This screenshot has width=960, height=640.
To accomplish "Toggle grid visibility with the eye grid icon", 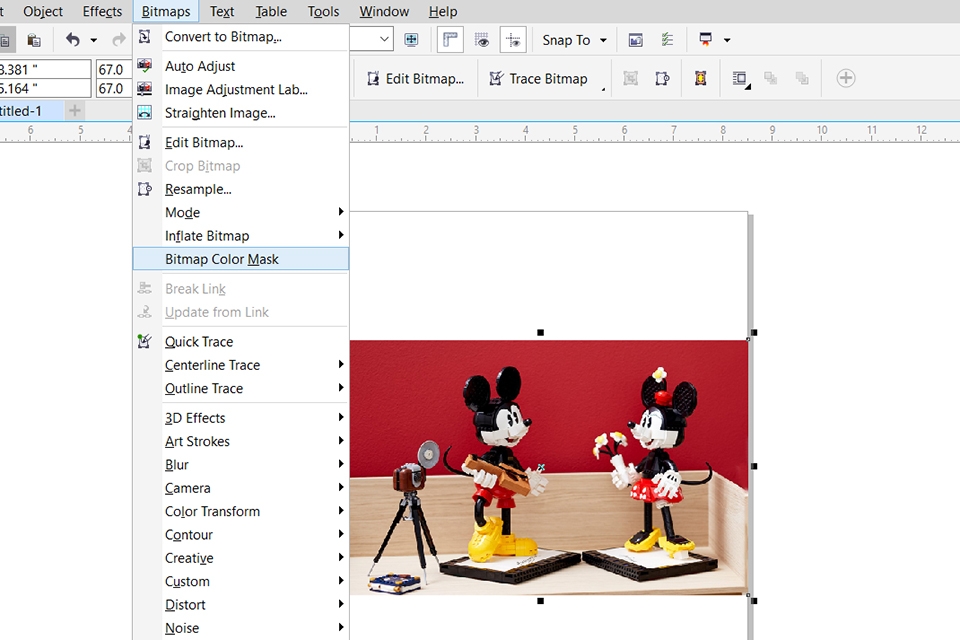I will pyautogui.click(x=482, y=40).
